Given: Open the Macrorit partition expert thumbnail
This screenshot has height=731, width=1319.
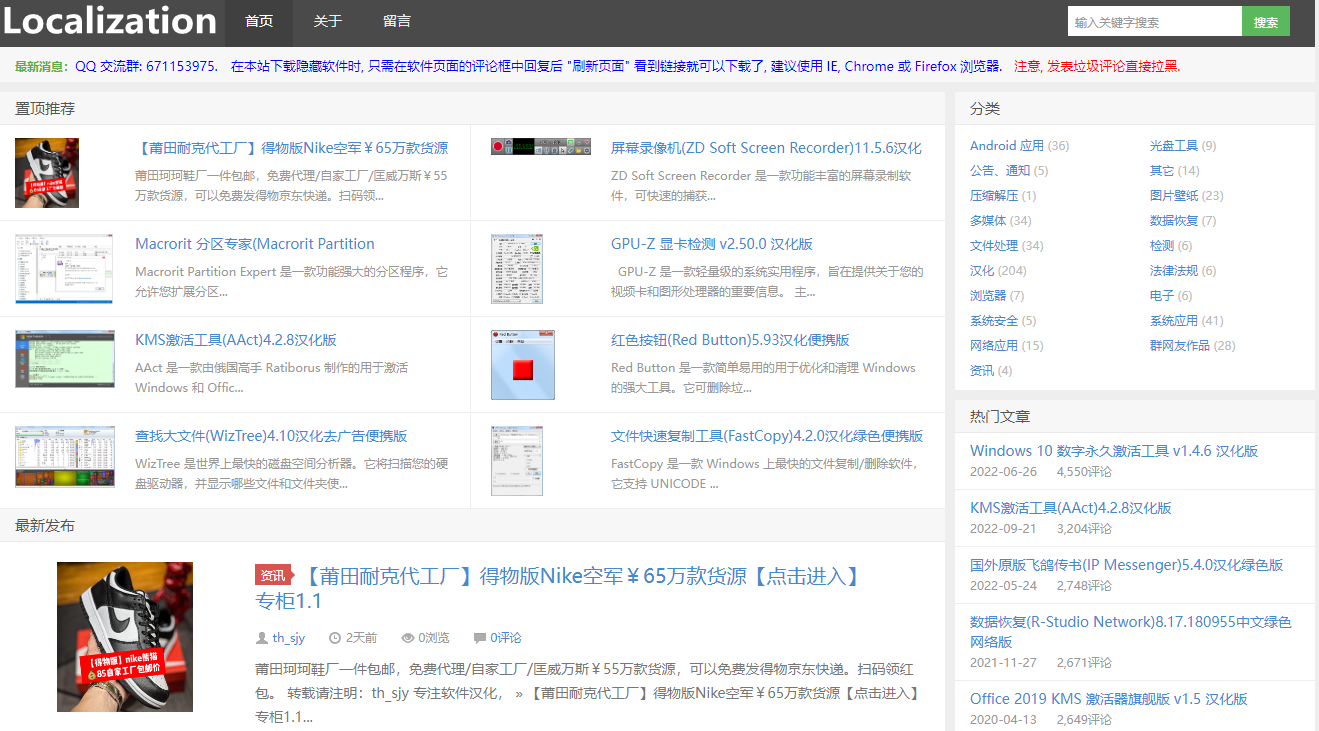Looking at the screenshot, I should (x=64, y=269).
